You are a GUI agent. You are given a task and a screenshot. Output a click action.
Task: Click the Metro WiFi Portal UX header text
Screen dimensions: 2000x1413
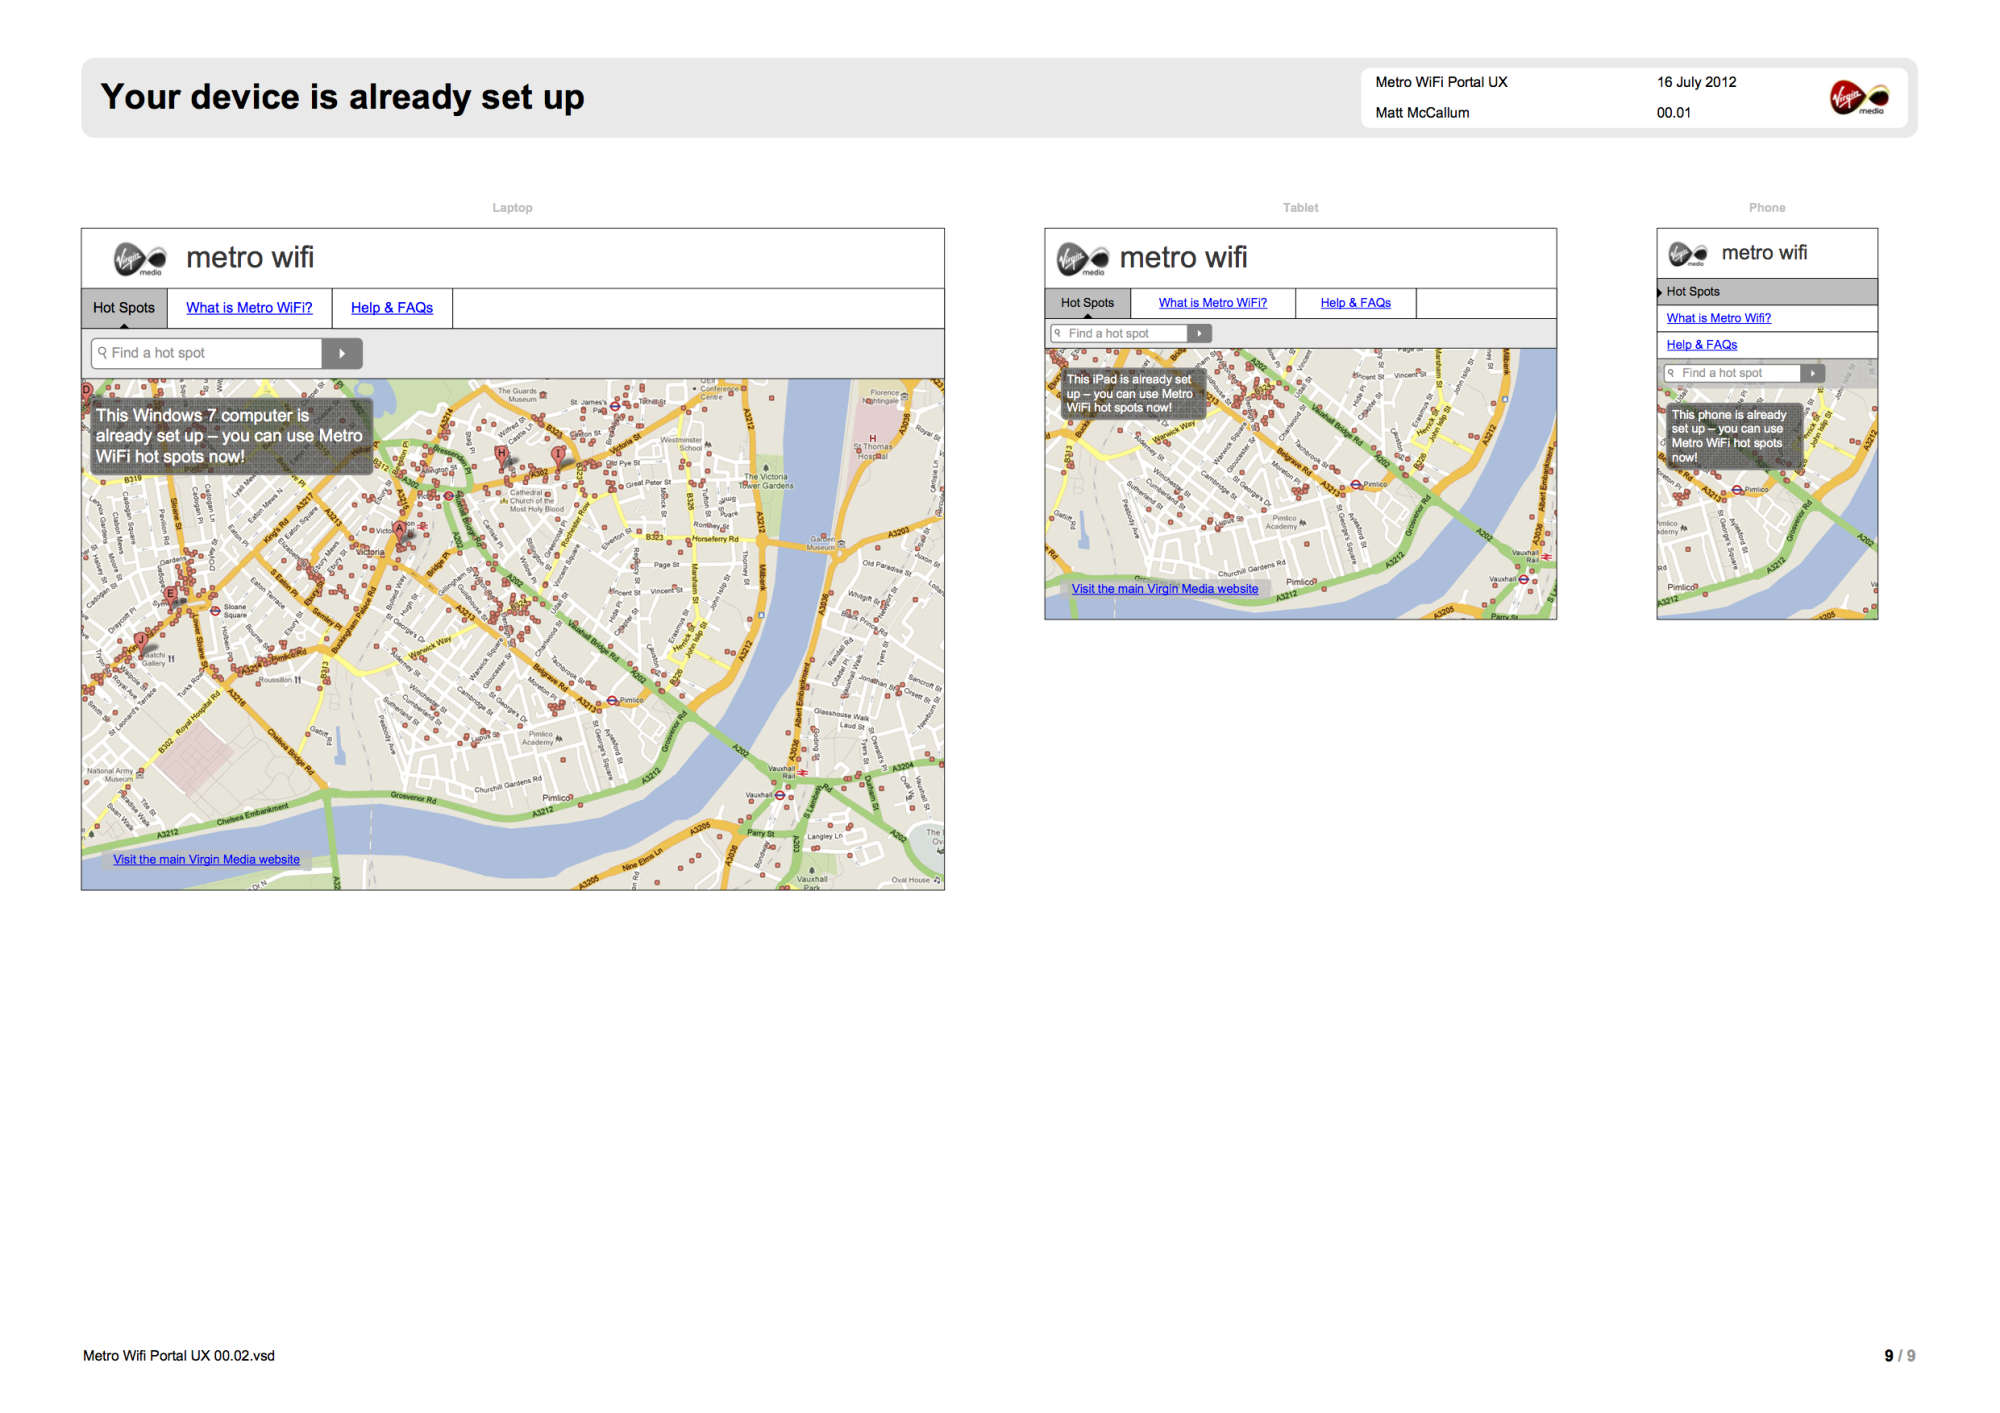pos(1441,82)
